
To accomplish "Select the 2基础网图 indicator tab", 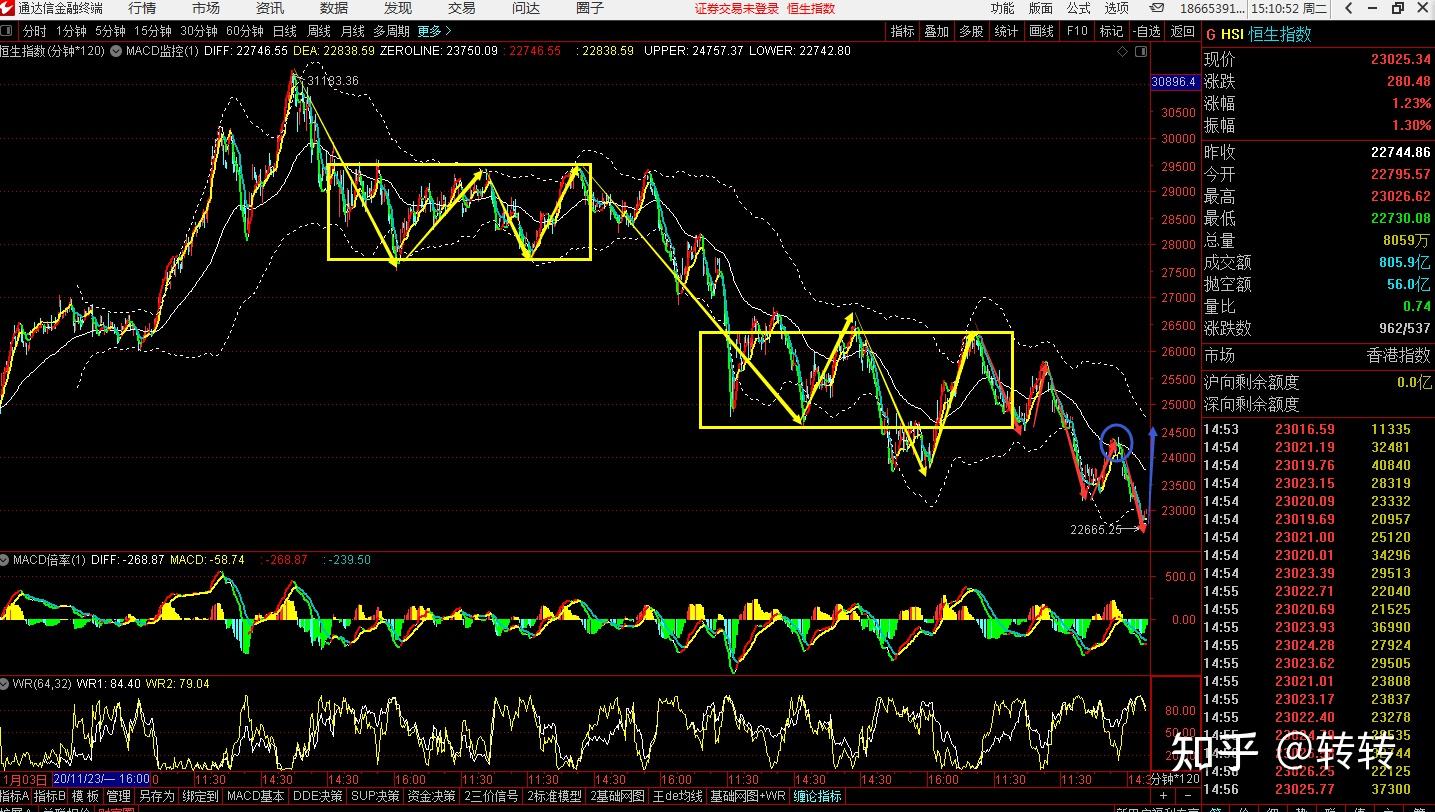I will pos(617,796).
